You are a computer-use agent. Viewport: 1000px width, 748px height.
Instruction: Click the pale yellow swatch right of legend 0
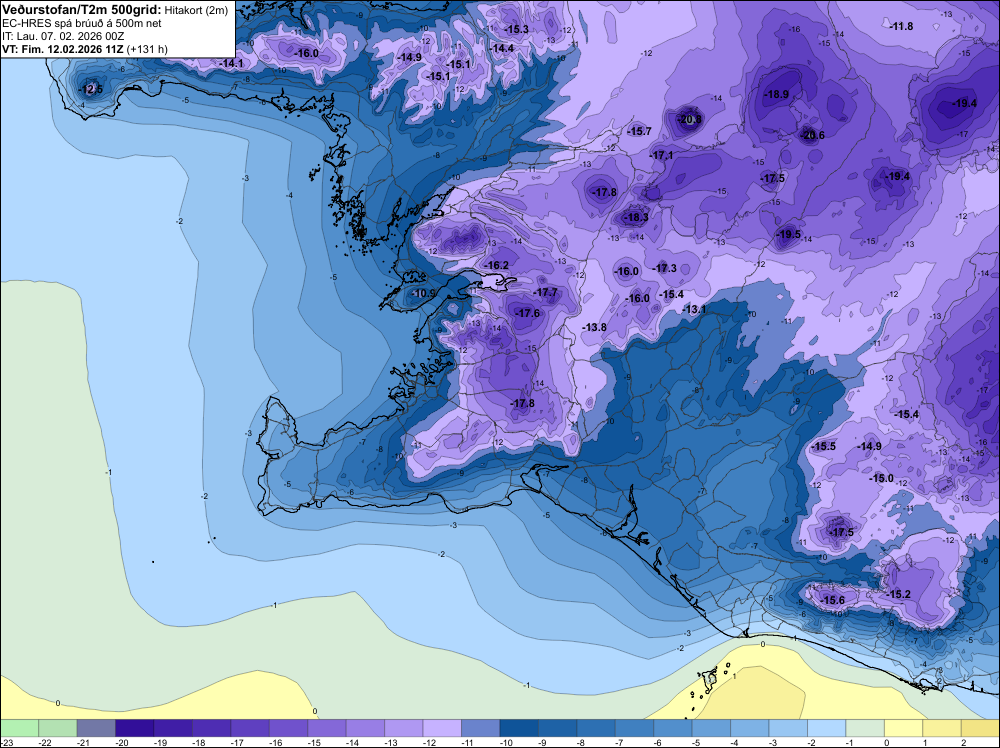[x=903, y=728]
